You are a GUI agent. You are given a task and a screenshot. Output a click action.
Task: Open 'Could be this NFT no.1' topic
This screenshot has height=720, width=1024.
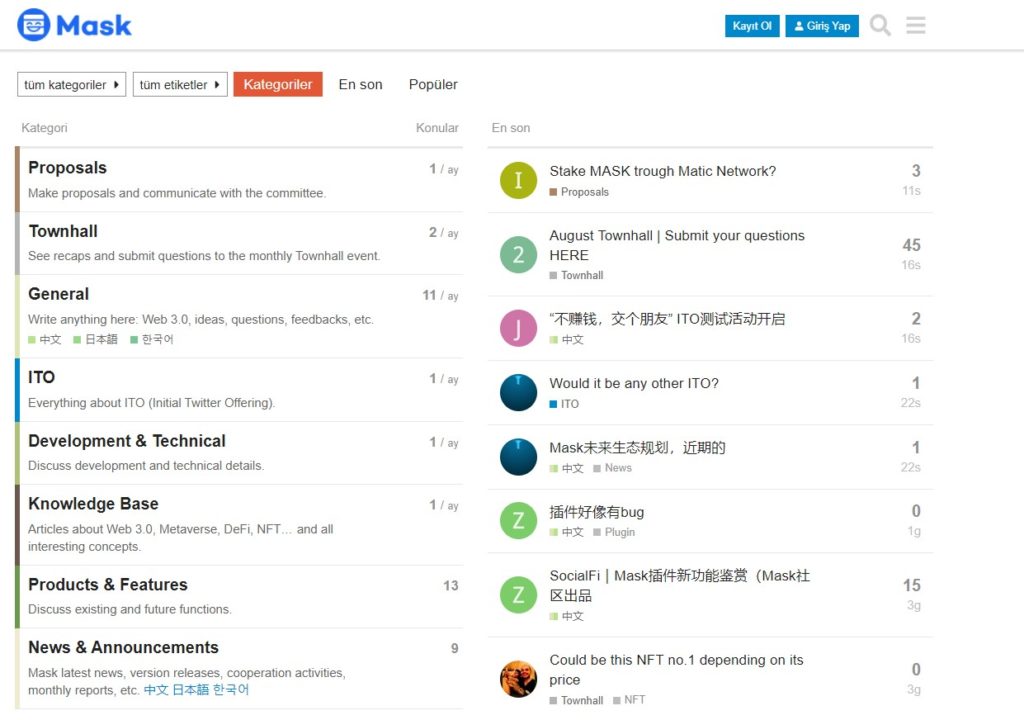point(677,670)
